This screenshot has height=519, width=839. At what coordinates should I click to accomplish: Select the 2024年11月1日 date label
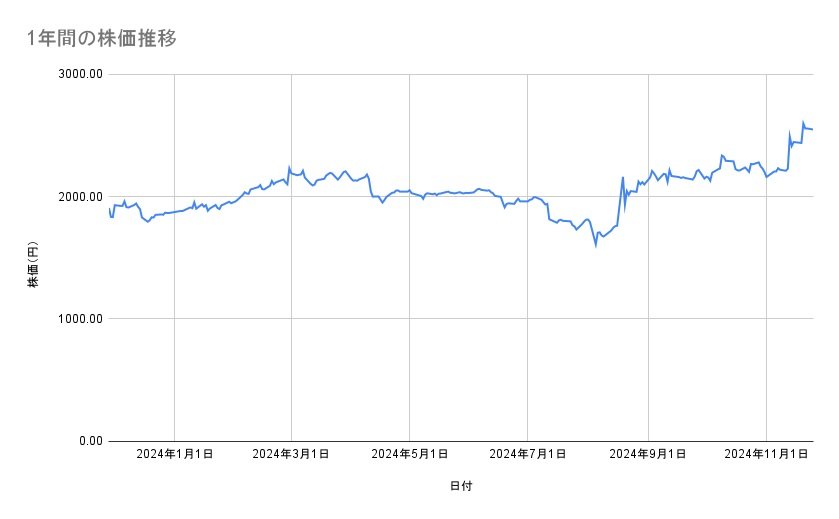coord(766,454)
